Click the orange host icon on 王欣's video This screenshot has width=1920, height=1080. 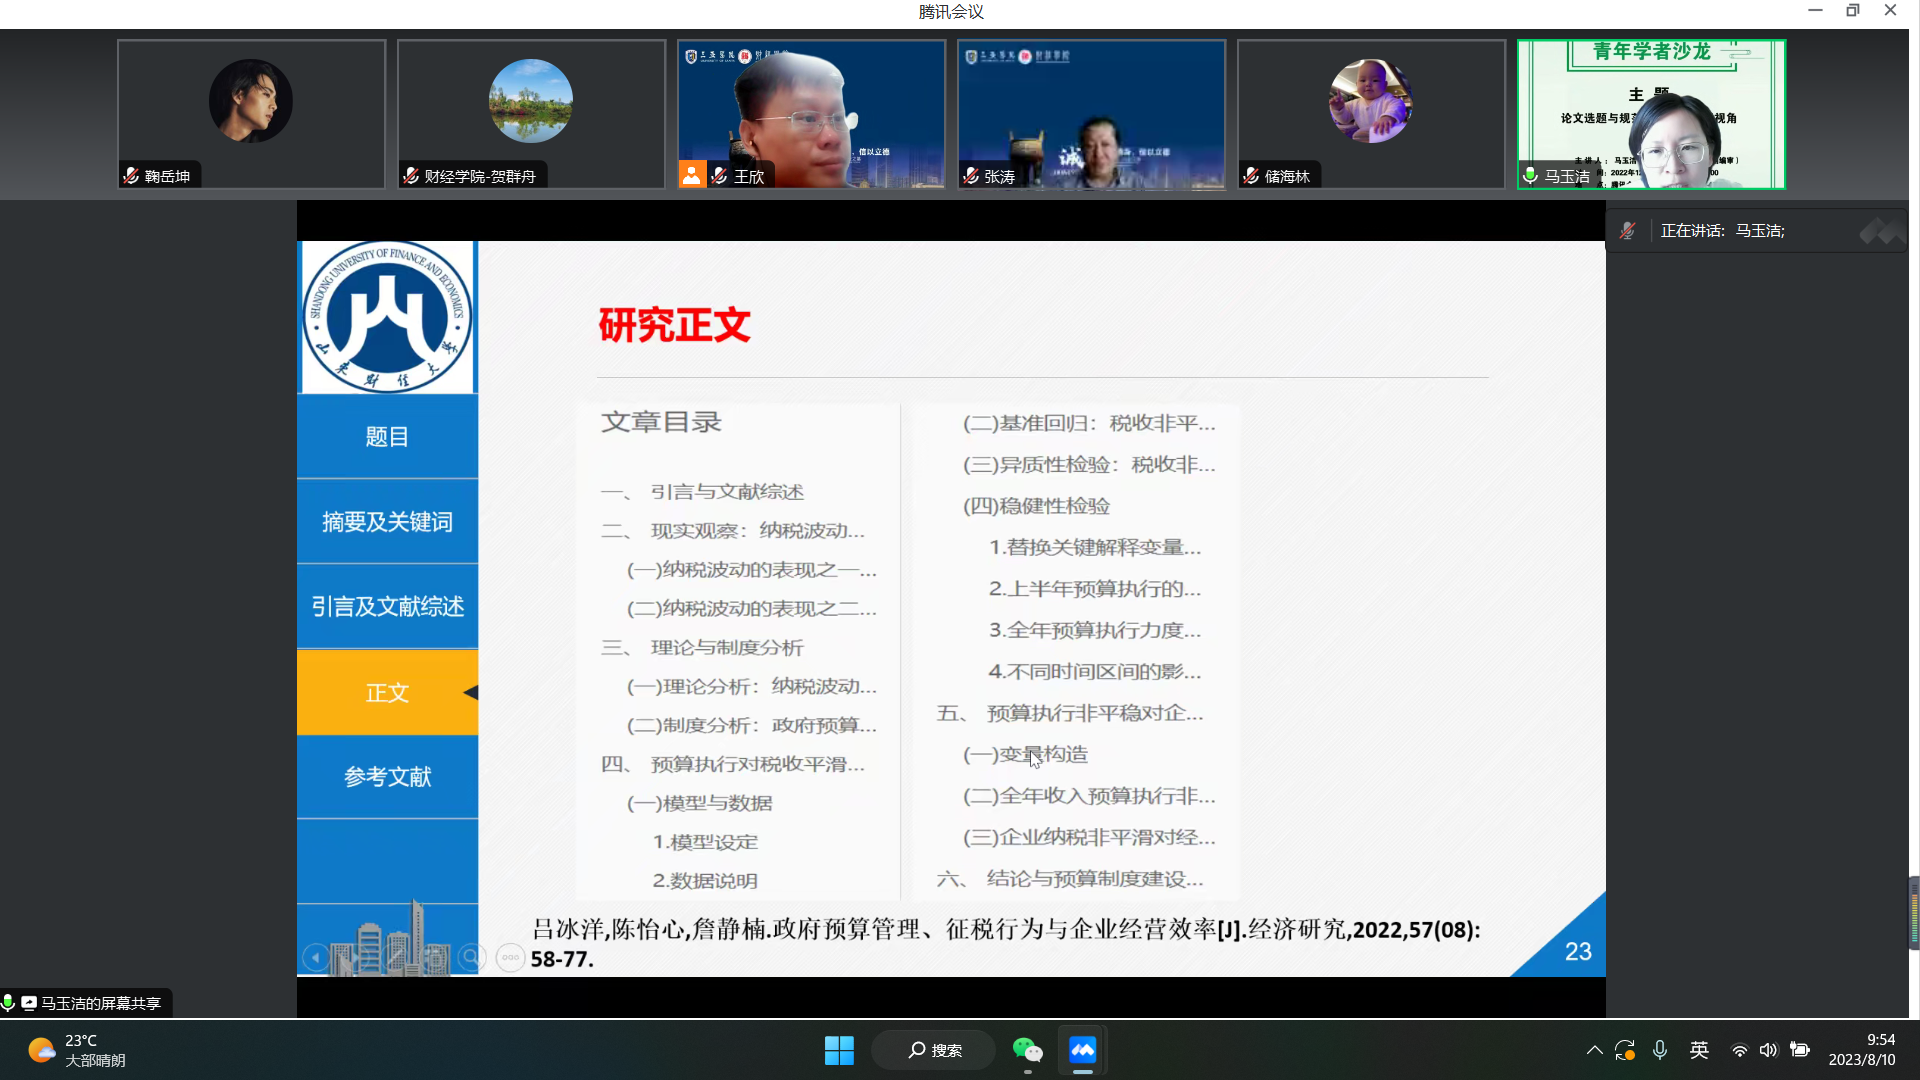[x=691, y=175]
